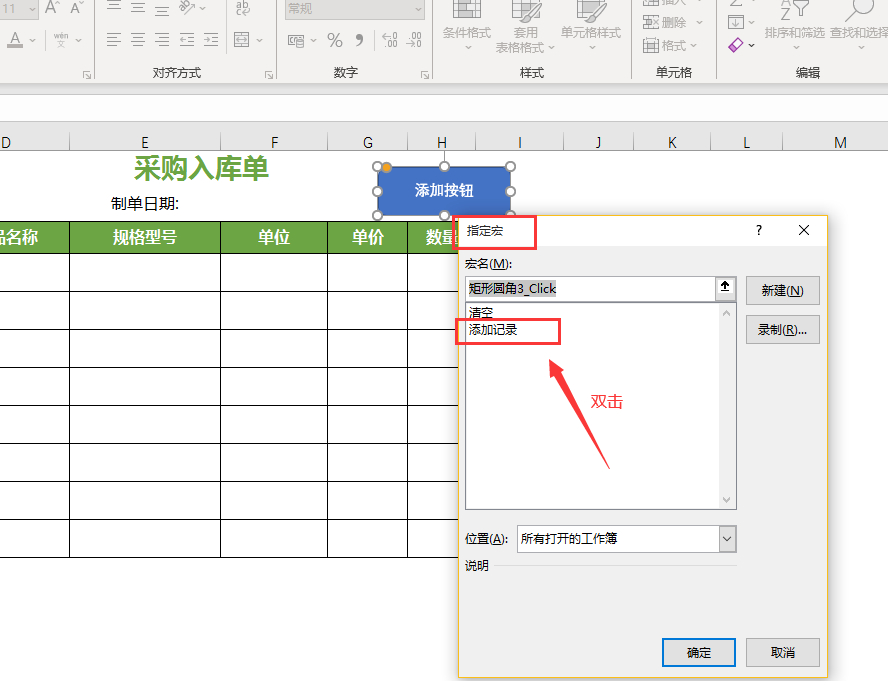
Task: Click the merge and center icon
Action: pos(242,40)
